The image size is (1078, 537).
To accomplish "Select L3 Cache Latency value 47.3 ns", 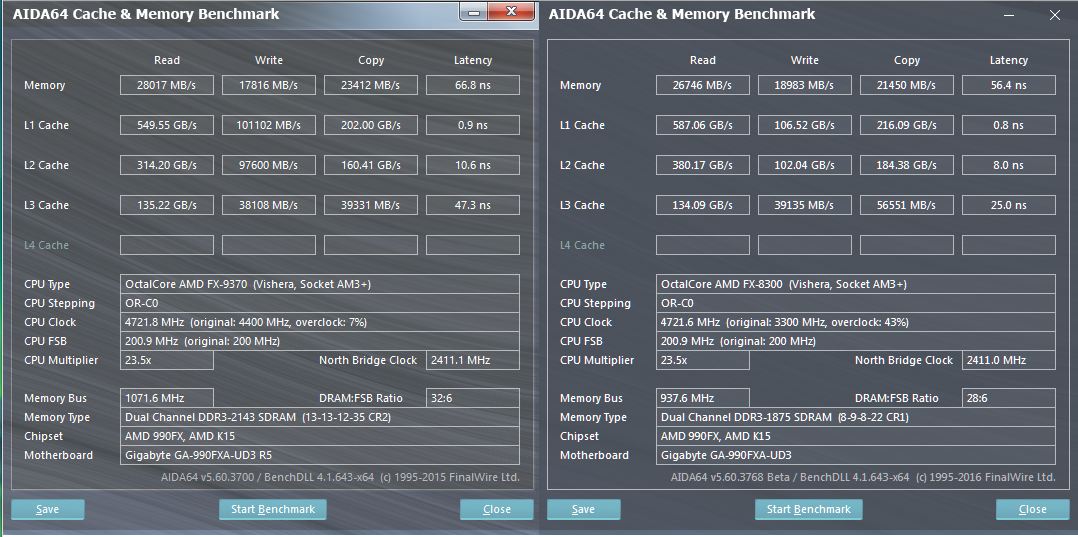I will point(473,205).
